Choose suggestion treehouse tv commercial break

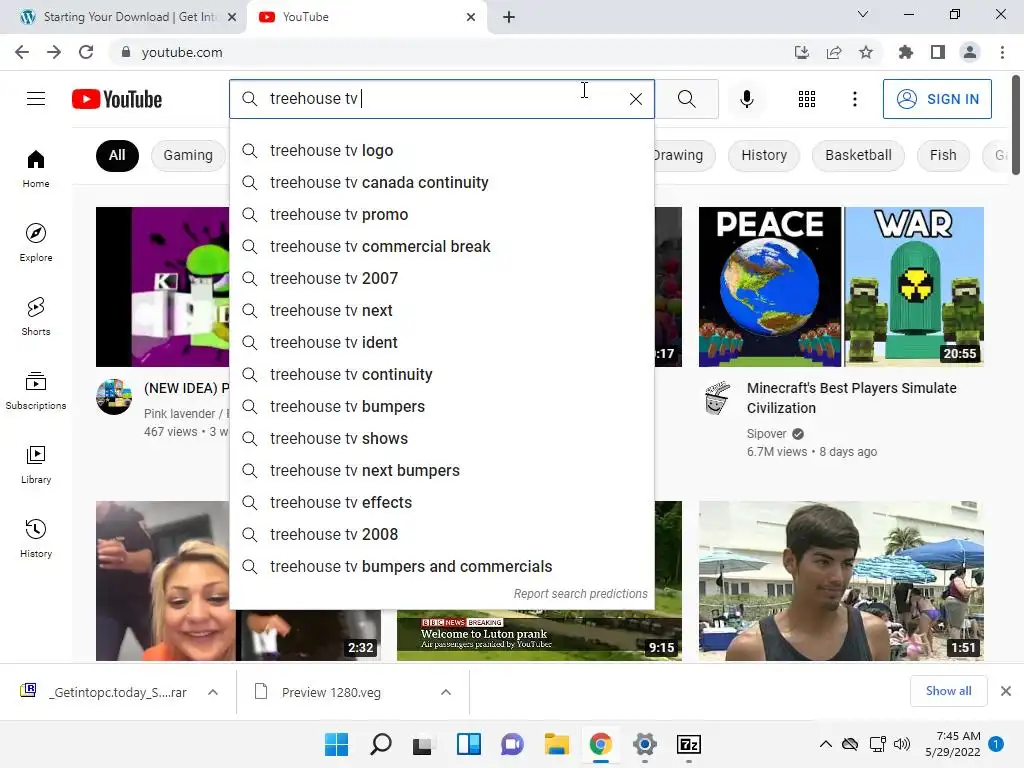coord(441,246)
